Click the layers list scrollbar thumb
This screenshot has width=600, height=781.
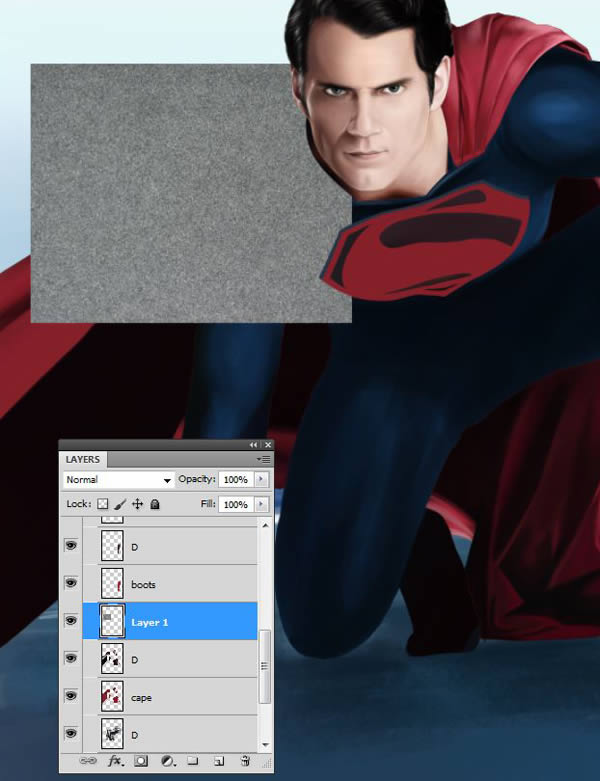pos(265,666)
